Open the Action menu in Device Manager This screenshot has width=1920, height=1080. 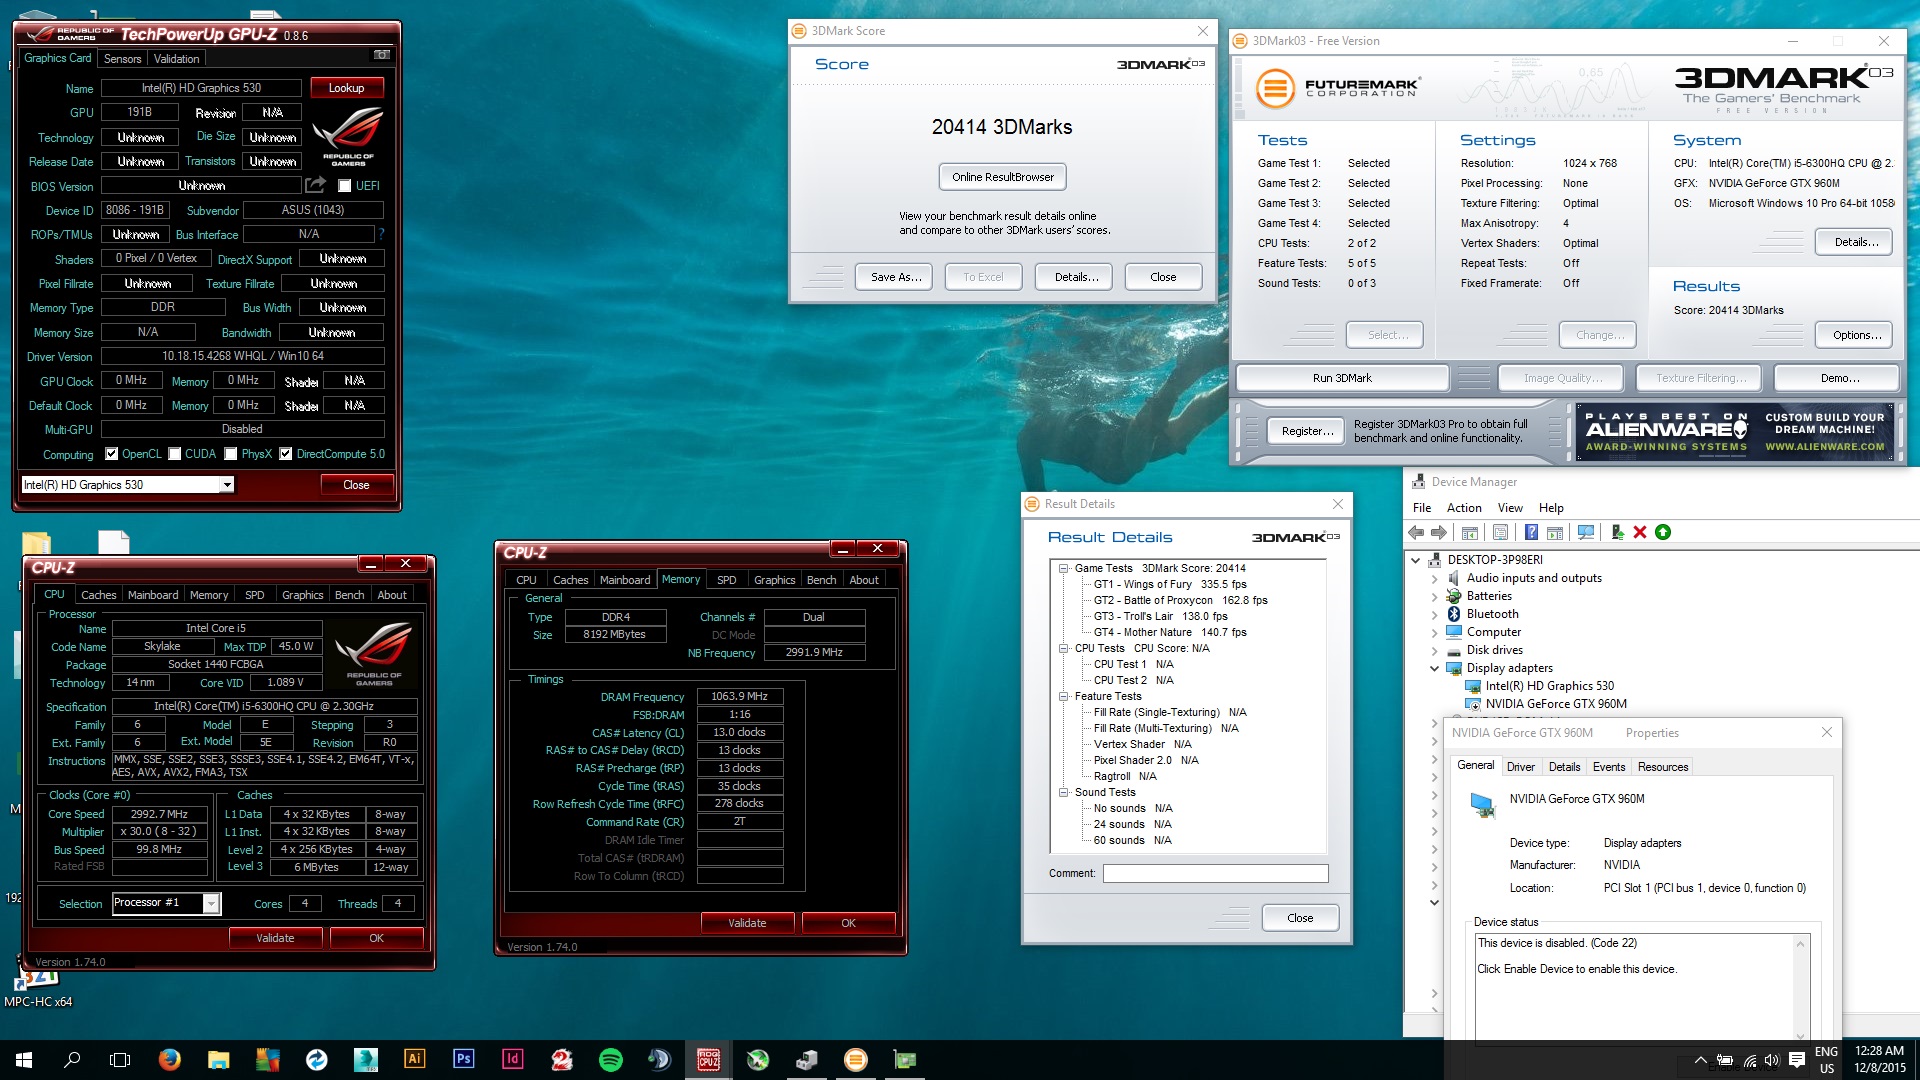click(x=1464, y=508)
